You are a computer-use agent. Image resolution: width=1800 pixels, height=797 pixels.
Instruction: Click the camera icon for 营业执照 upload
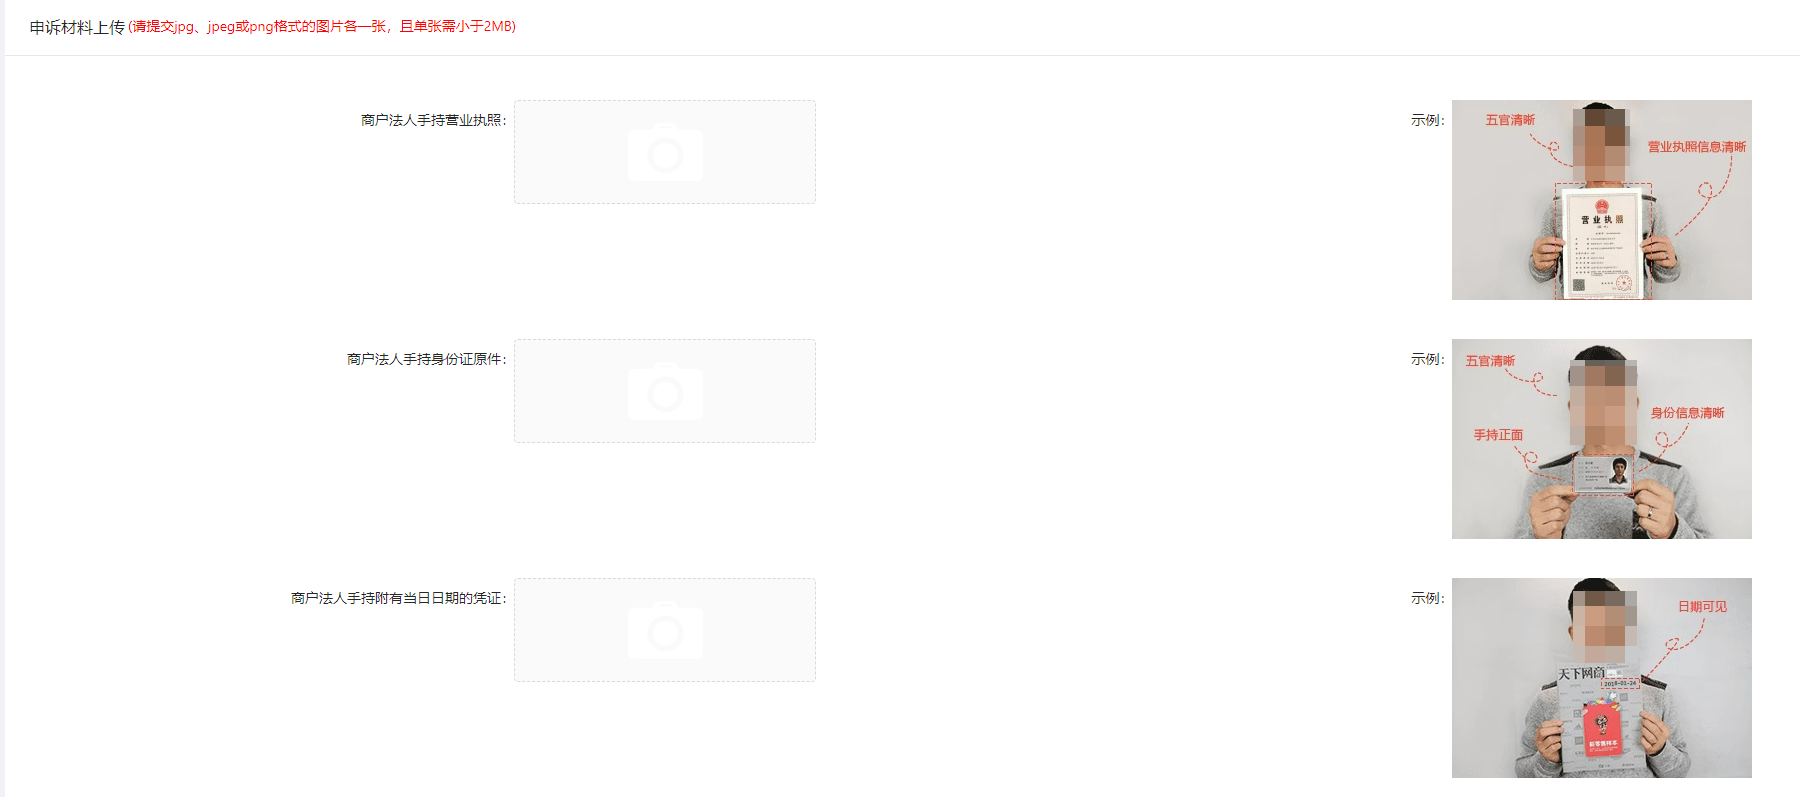[665, 152]
